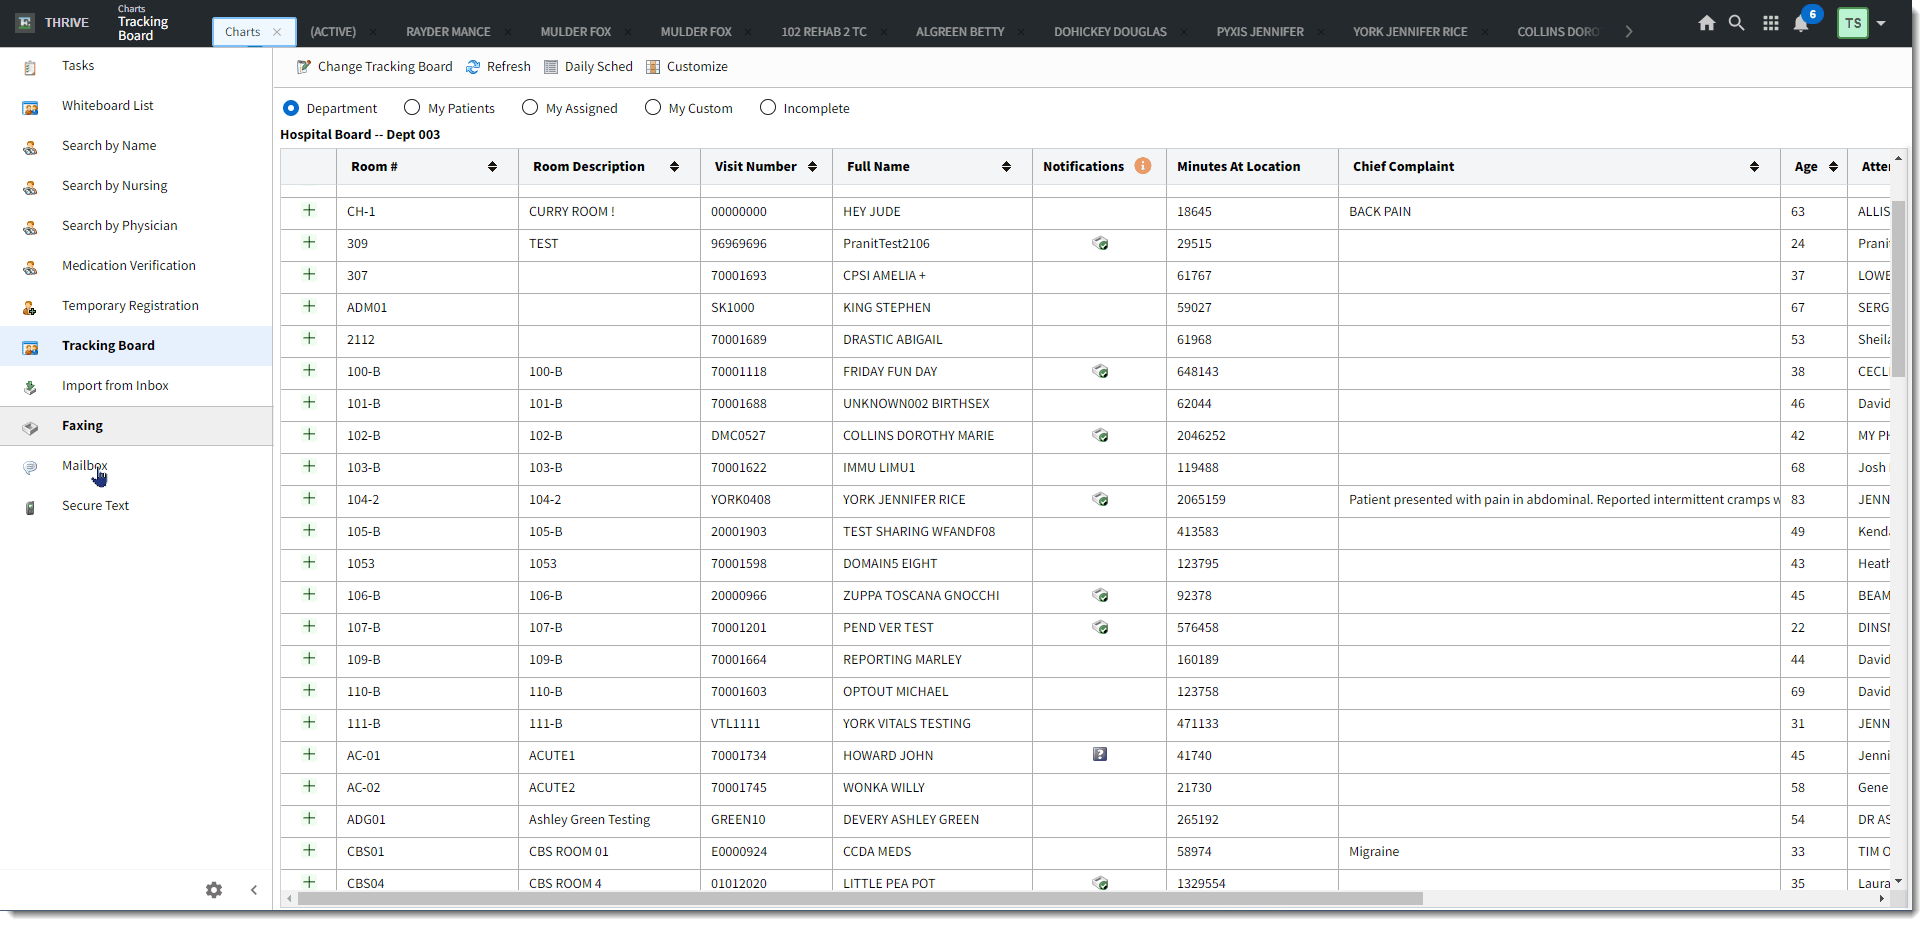Click notification icon for FRIDAY FUN DAY
1927x926 pixels.
[1100, 371]
